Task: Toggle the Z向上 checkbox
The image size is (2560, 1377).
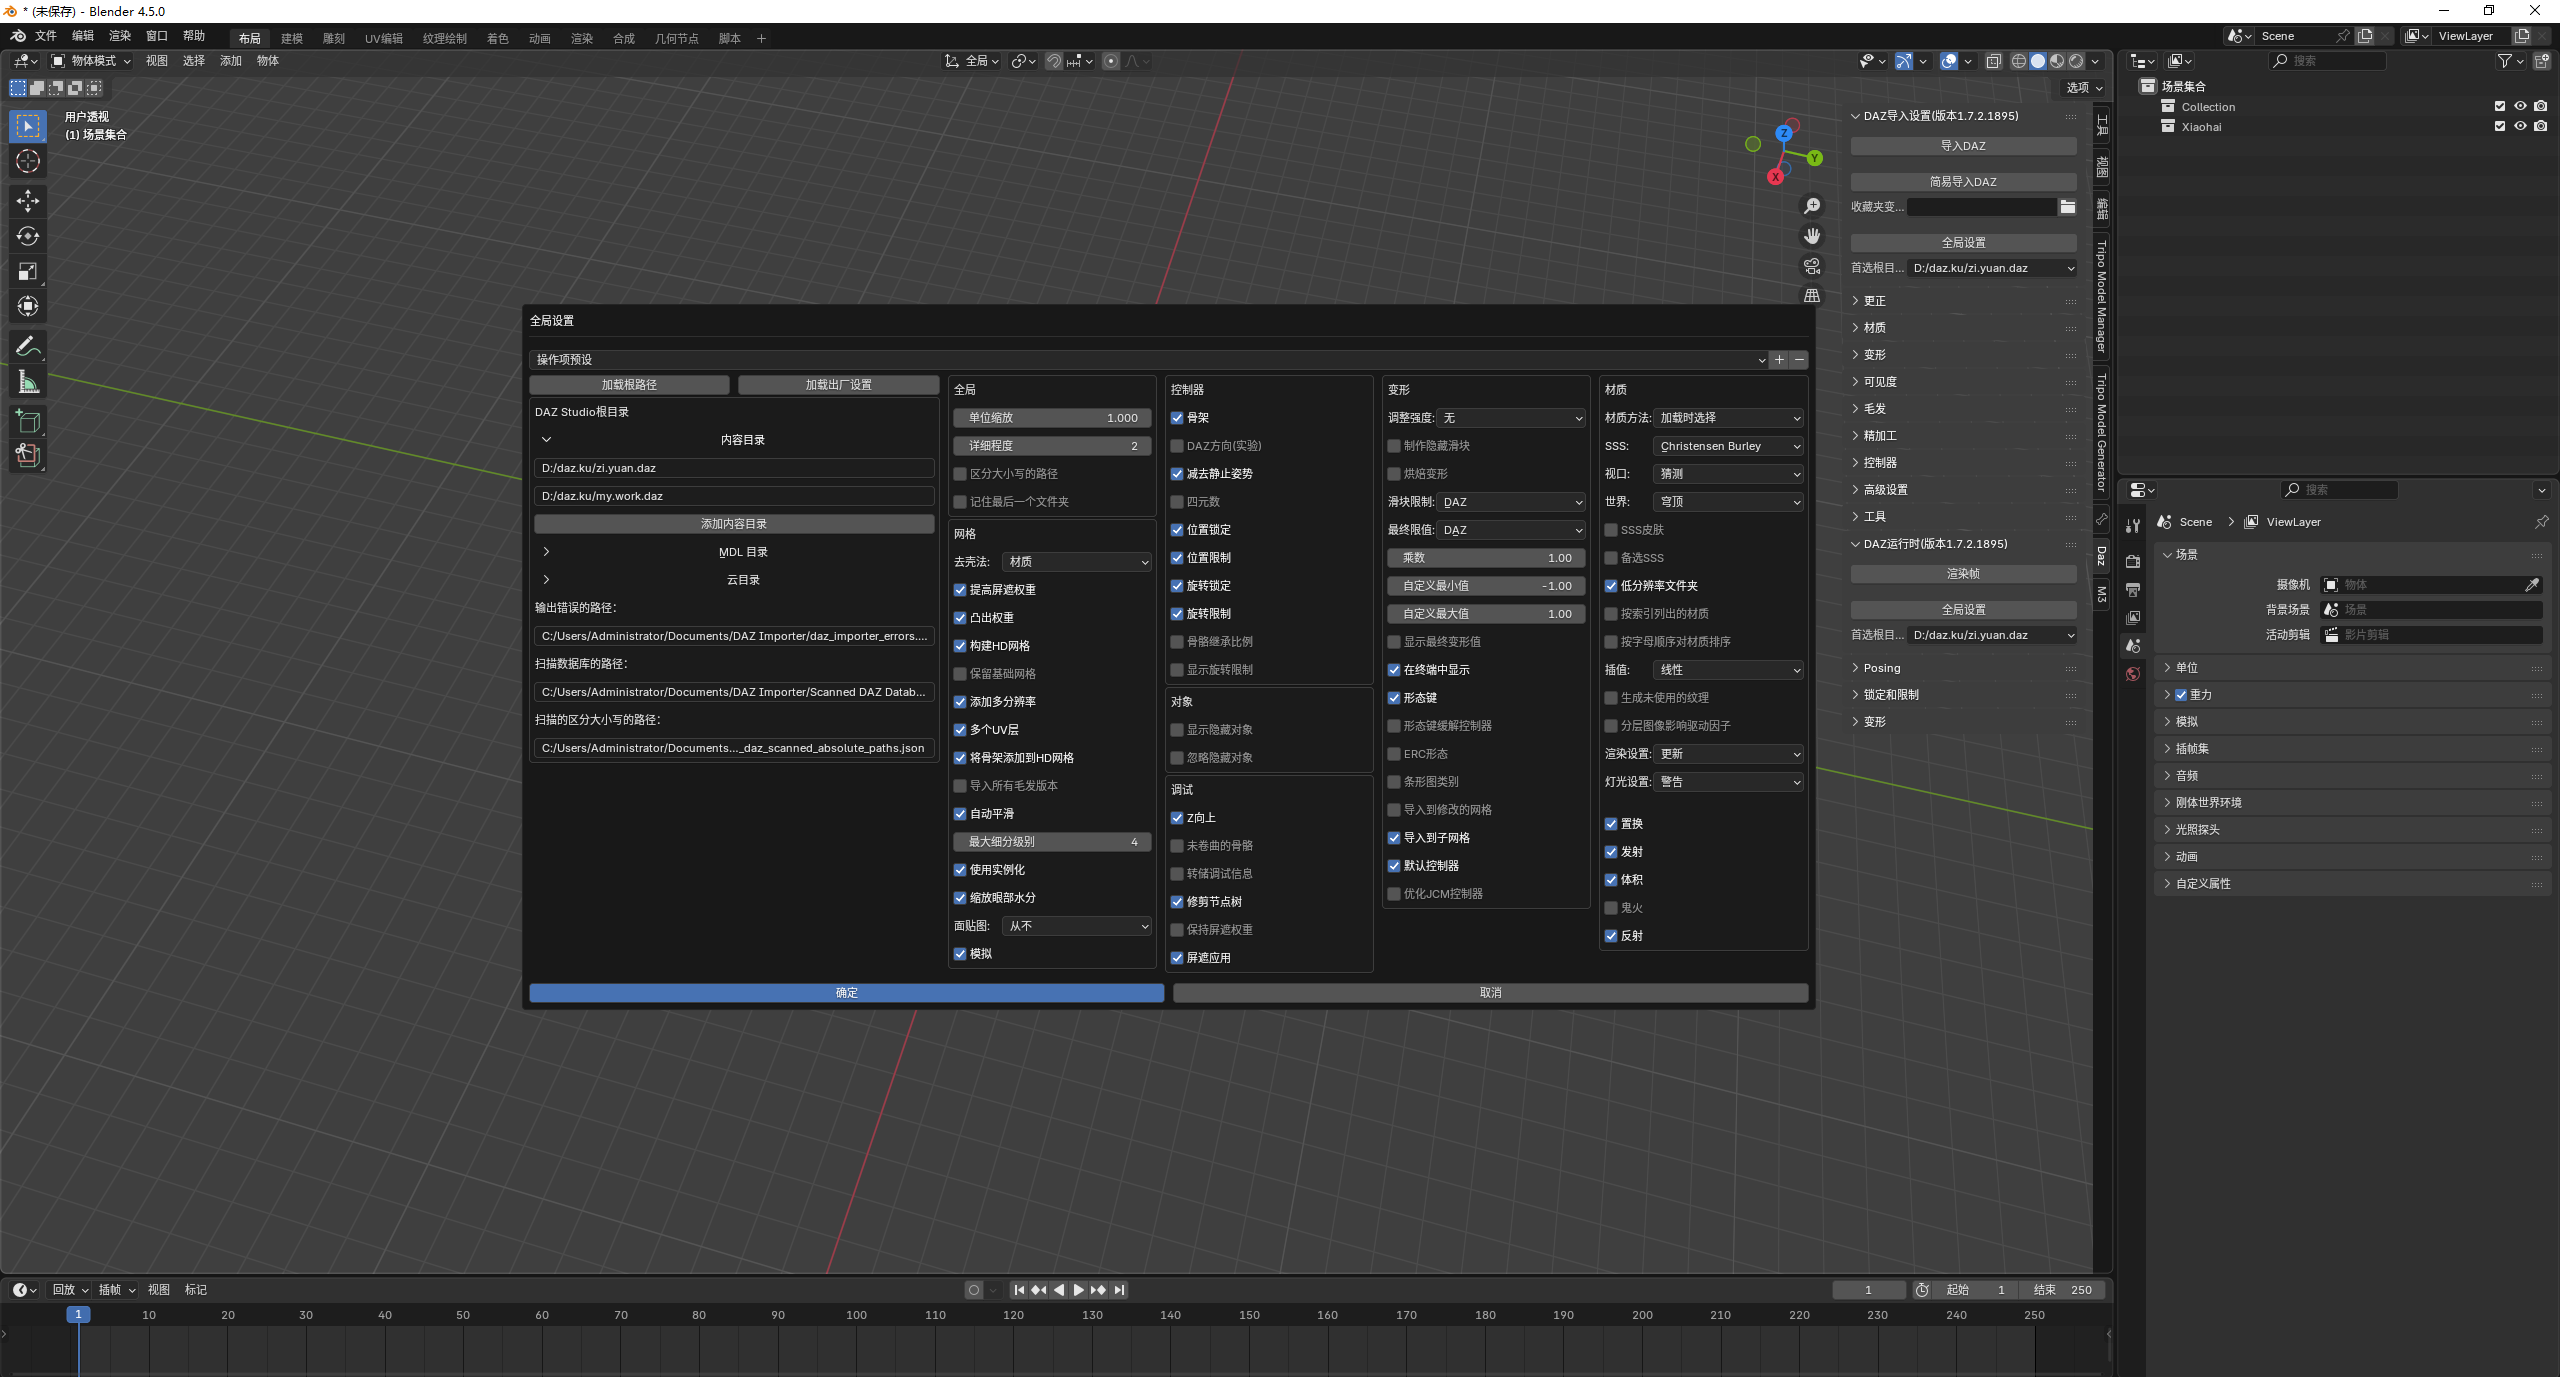Action: (1177, 818)
